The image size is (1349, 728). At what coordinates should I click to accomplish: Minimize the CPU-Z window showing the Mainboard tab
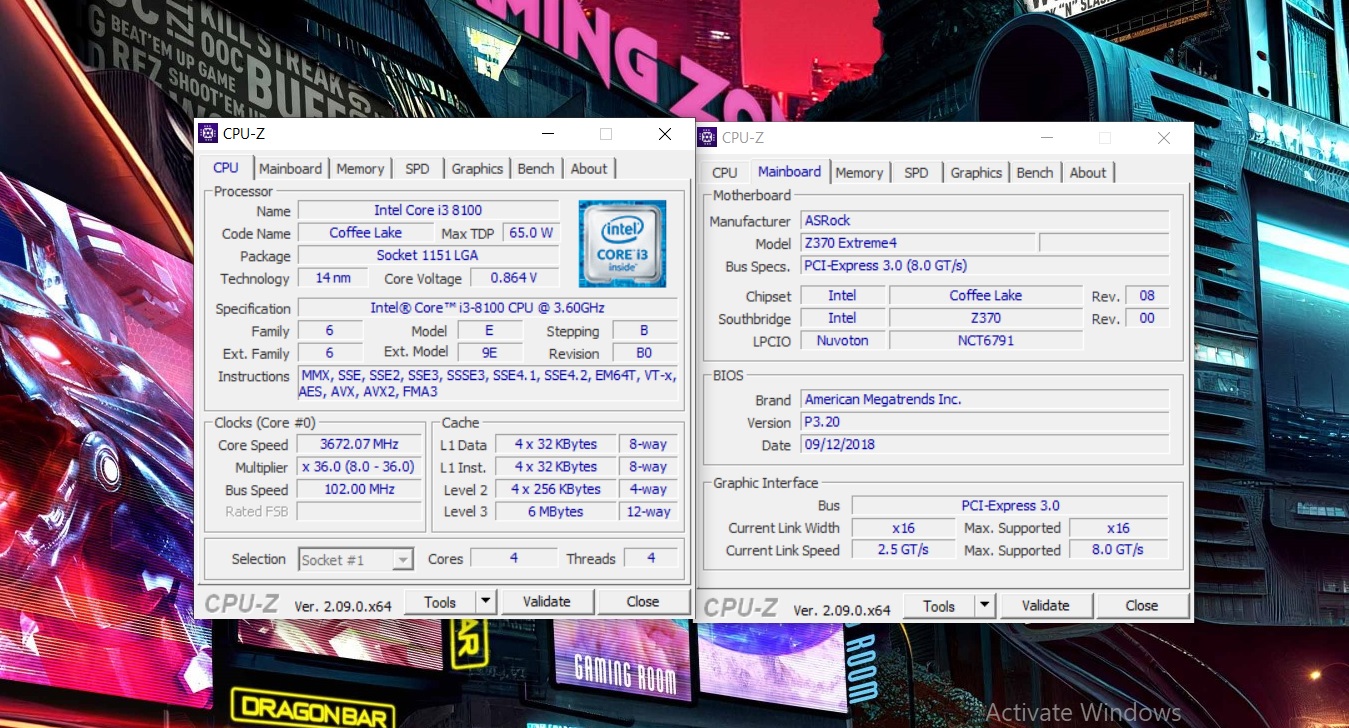coord(1046,138)
